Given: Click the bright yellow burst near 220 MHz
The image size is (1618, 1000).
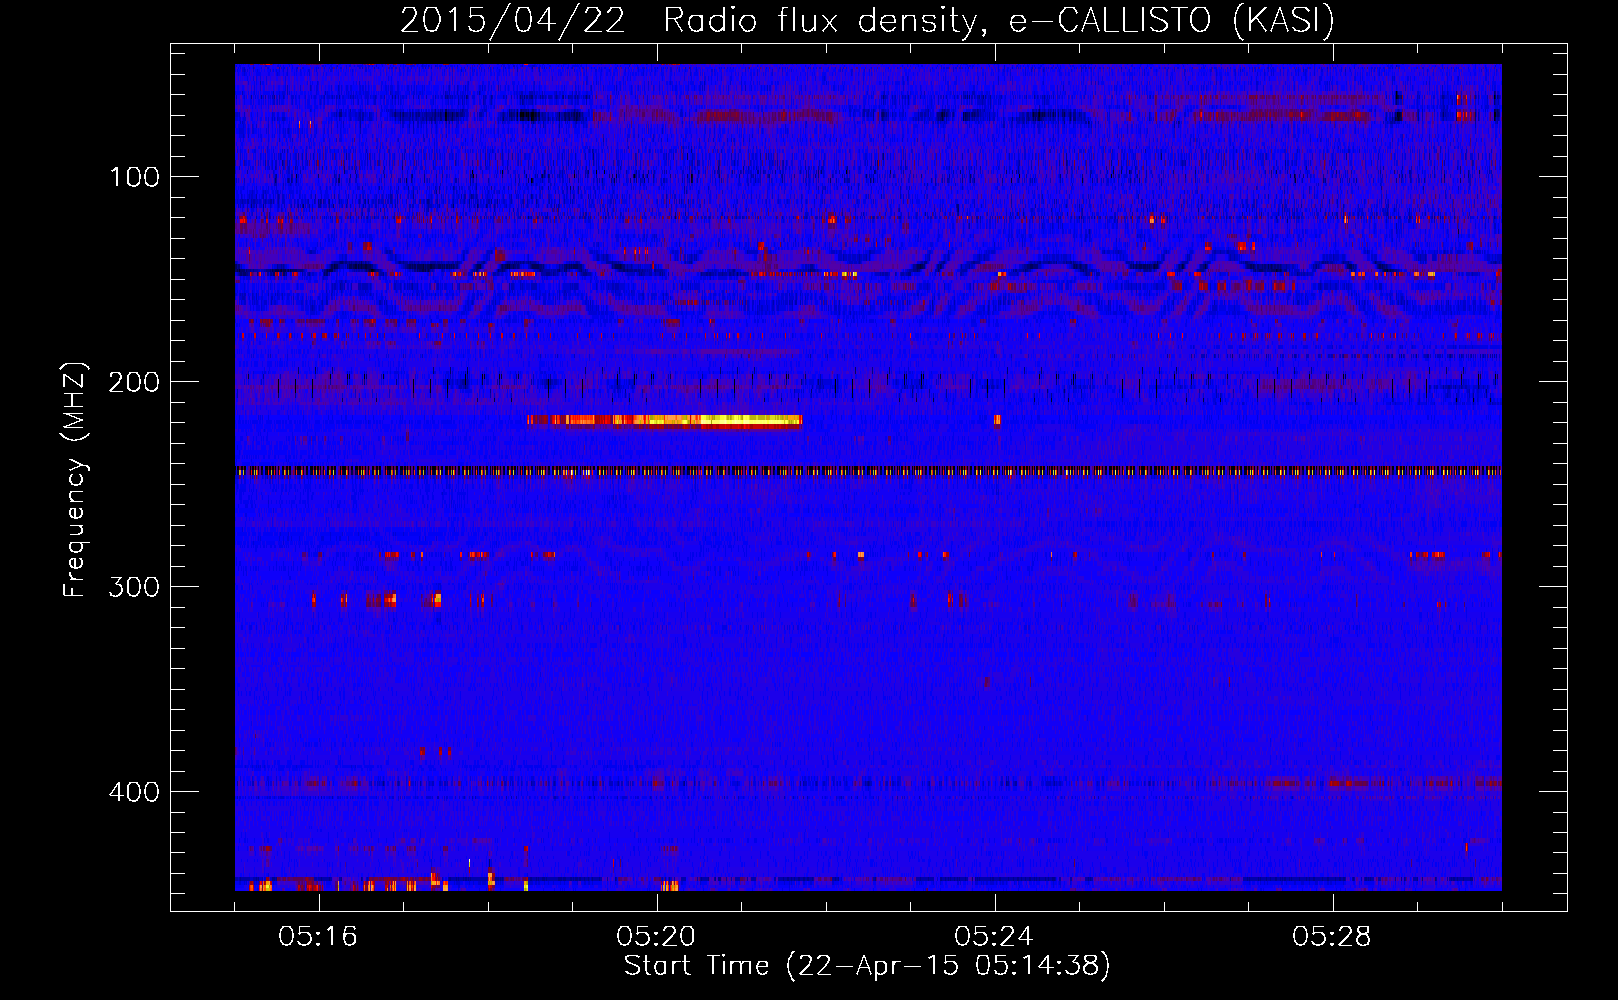Looking at the screenshot, I should pyautogui.click(x=665, y=421).
